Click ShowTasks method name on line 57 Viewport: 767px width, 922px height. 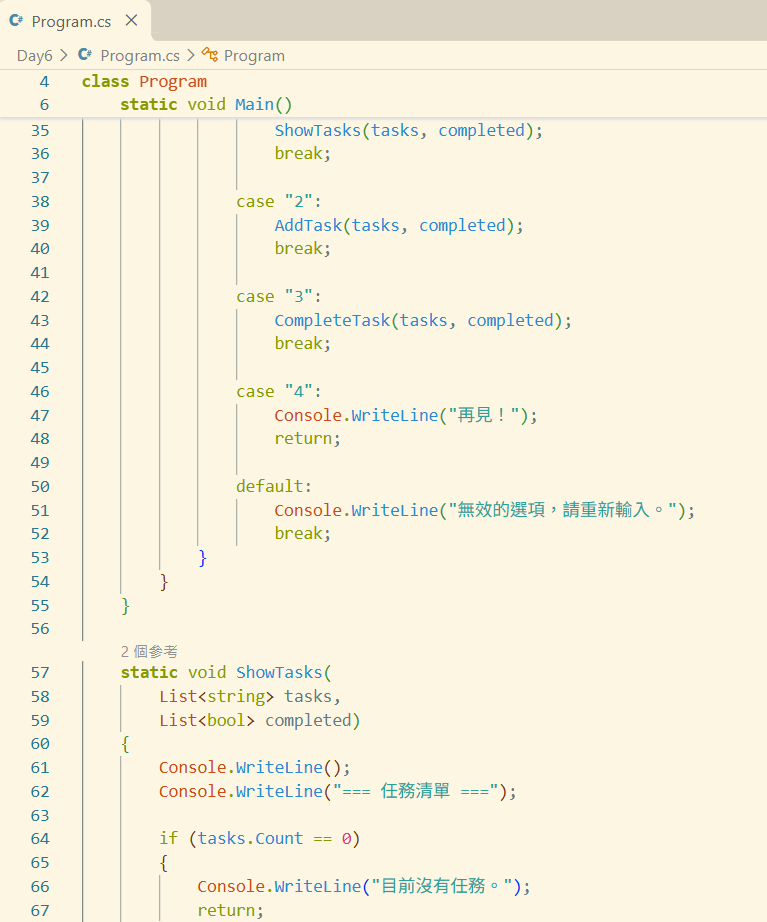(x=279, y=673)
